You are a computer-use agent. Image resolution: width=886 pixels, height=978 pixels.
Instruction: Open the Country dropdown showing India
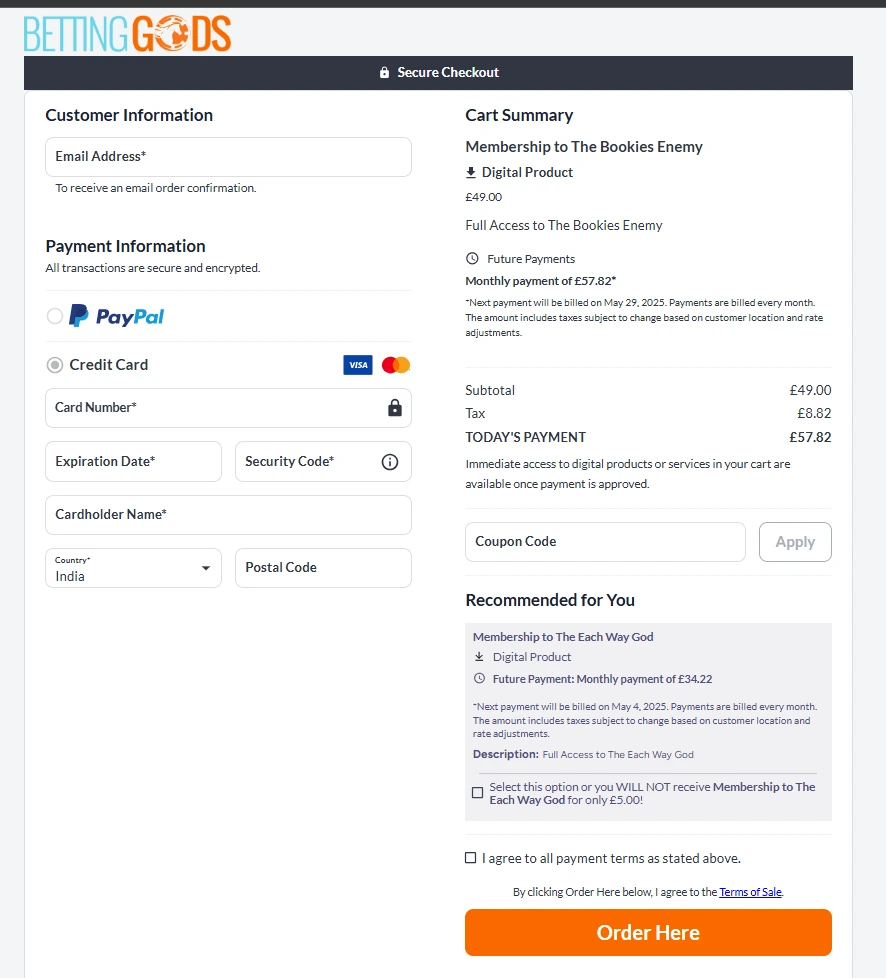[x=134, y=568]
